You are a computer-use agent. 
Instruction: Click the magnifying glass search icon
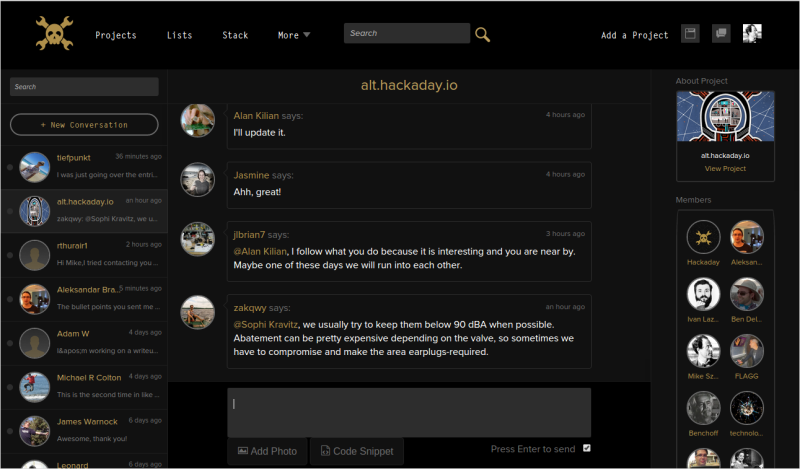(x=483, y=34)
